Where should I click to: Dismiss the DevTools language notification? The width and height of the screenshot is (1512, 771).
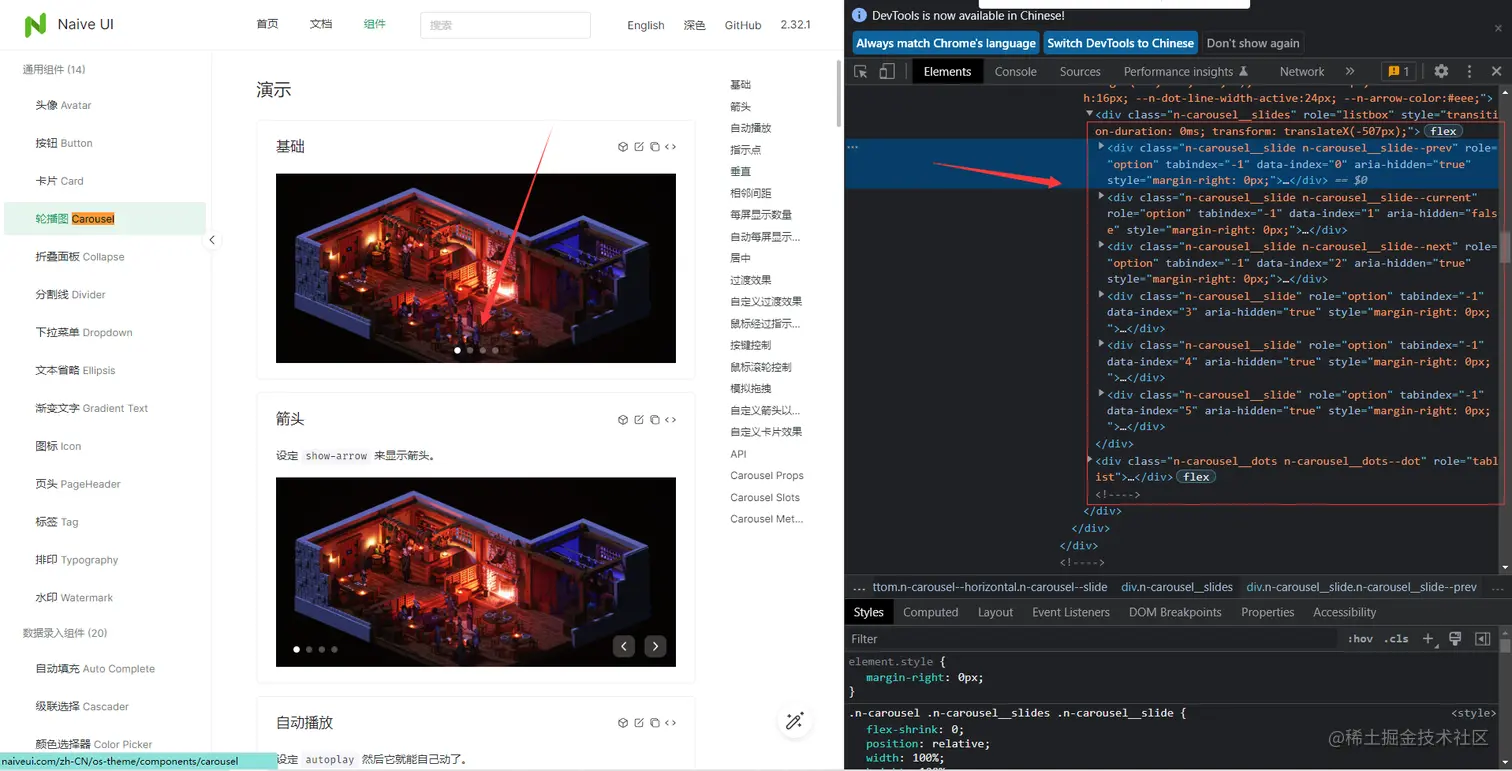(x=1498, y=28)
